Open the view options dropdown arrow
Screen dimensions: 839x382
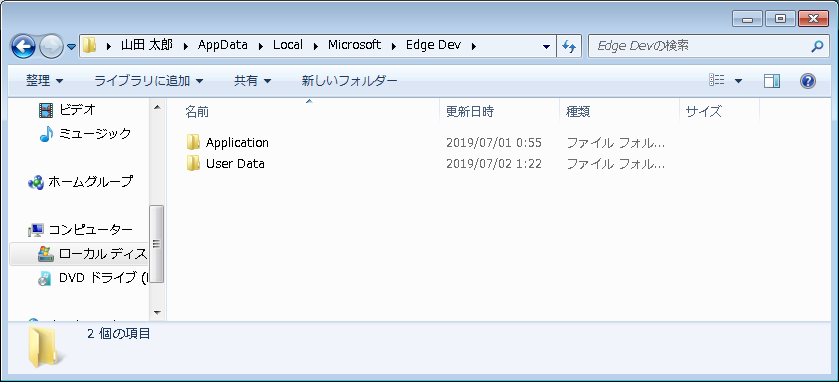click(738, 81)
